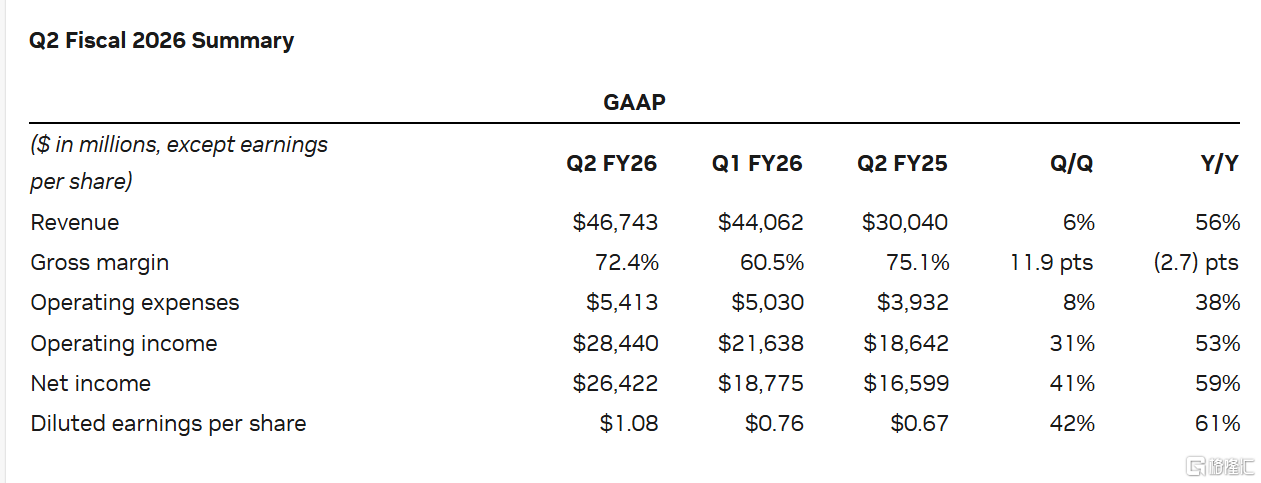Click the Q2 FY25 column header

pos(902,163)
